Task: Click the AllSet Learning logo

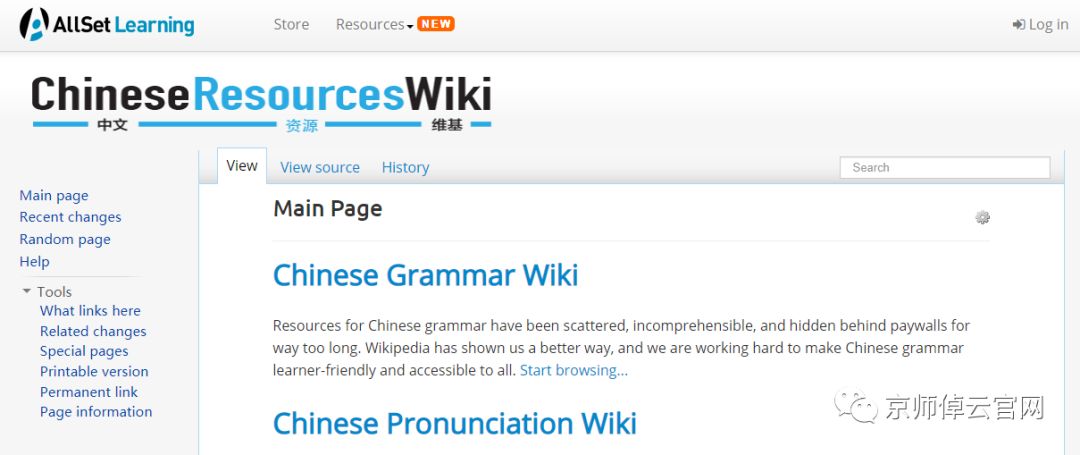Action: coord(107,24)
